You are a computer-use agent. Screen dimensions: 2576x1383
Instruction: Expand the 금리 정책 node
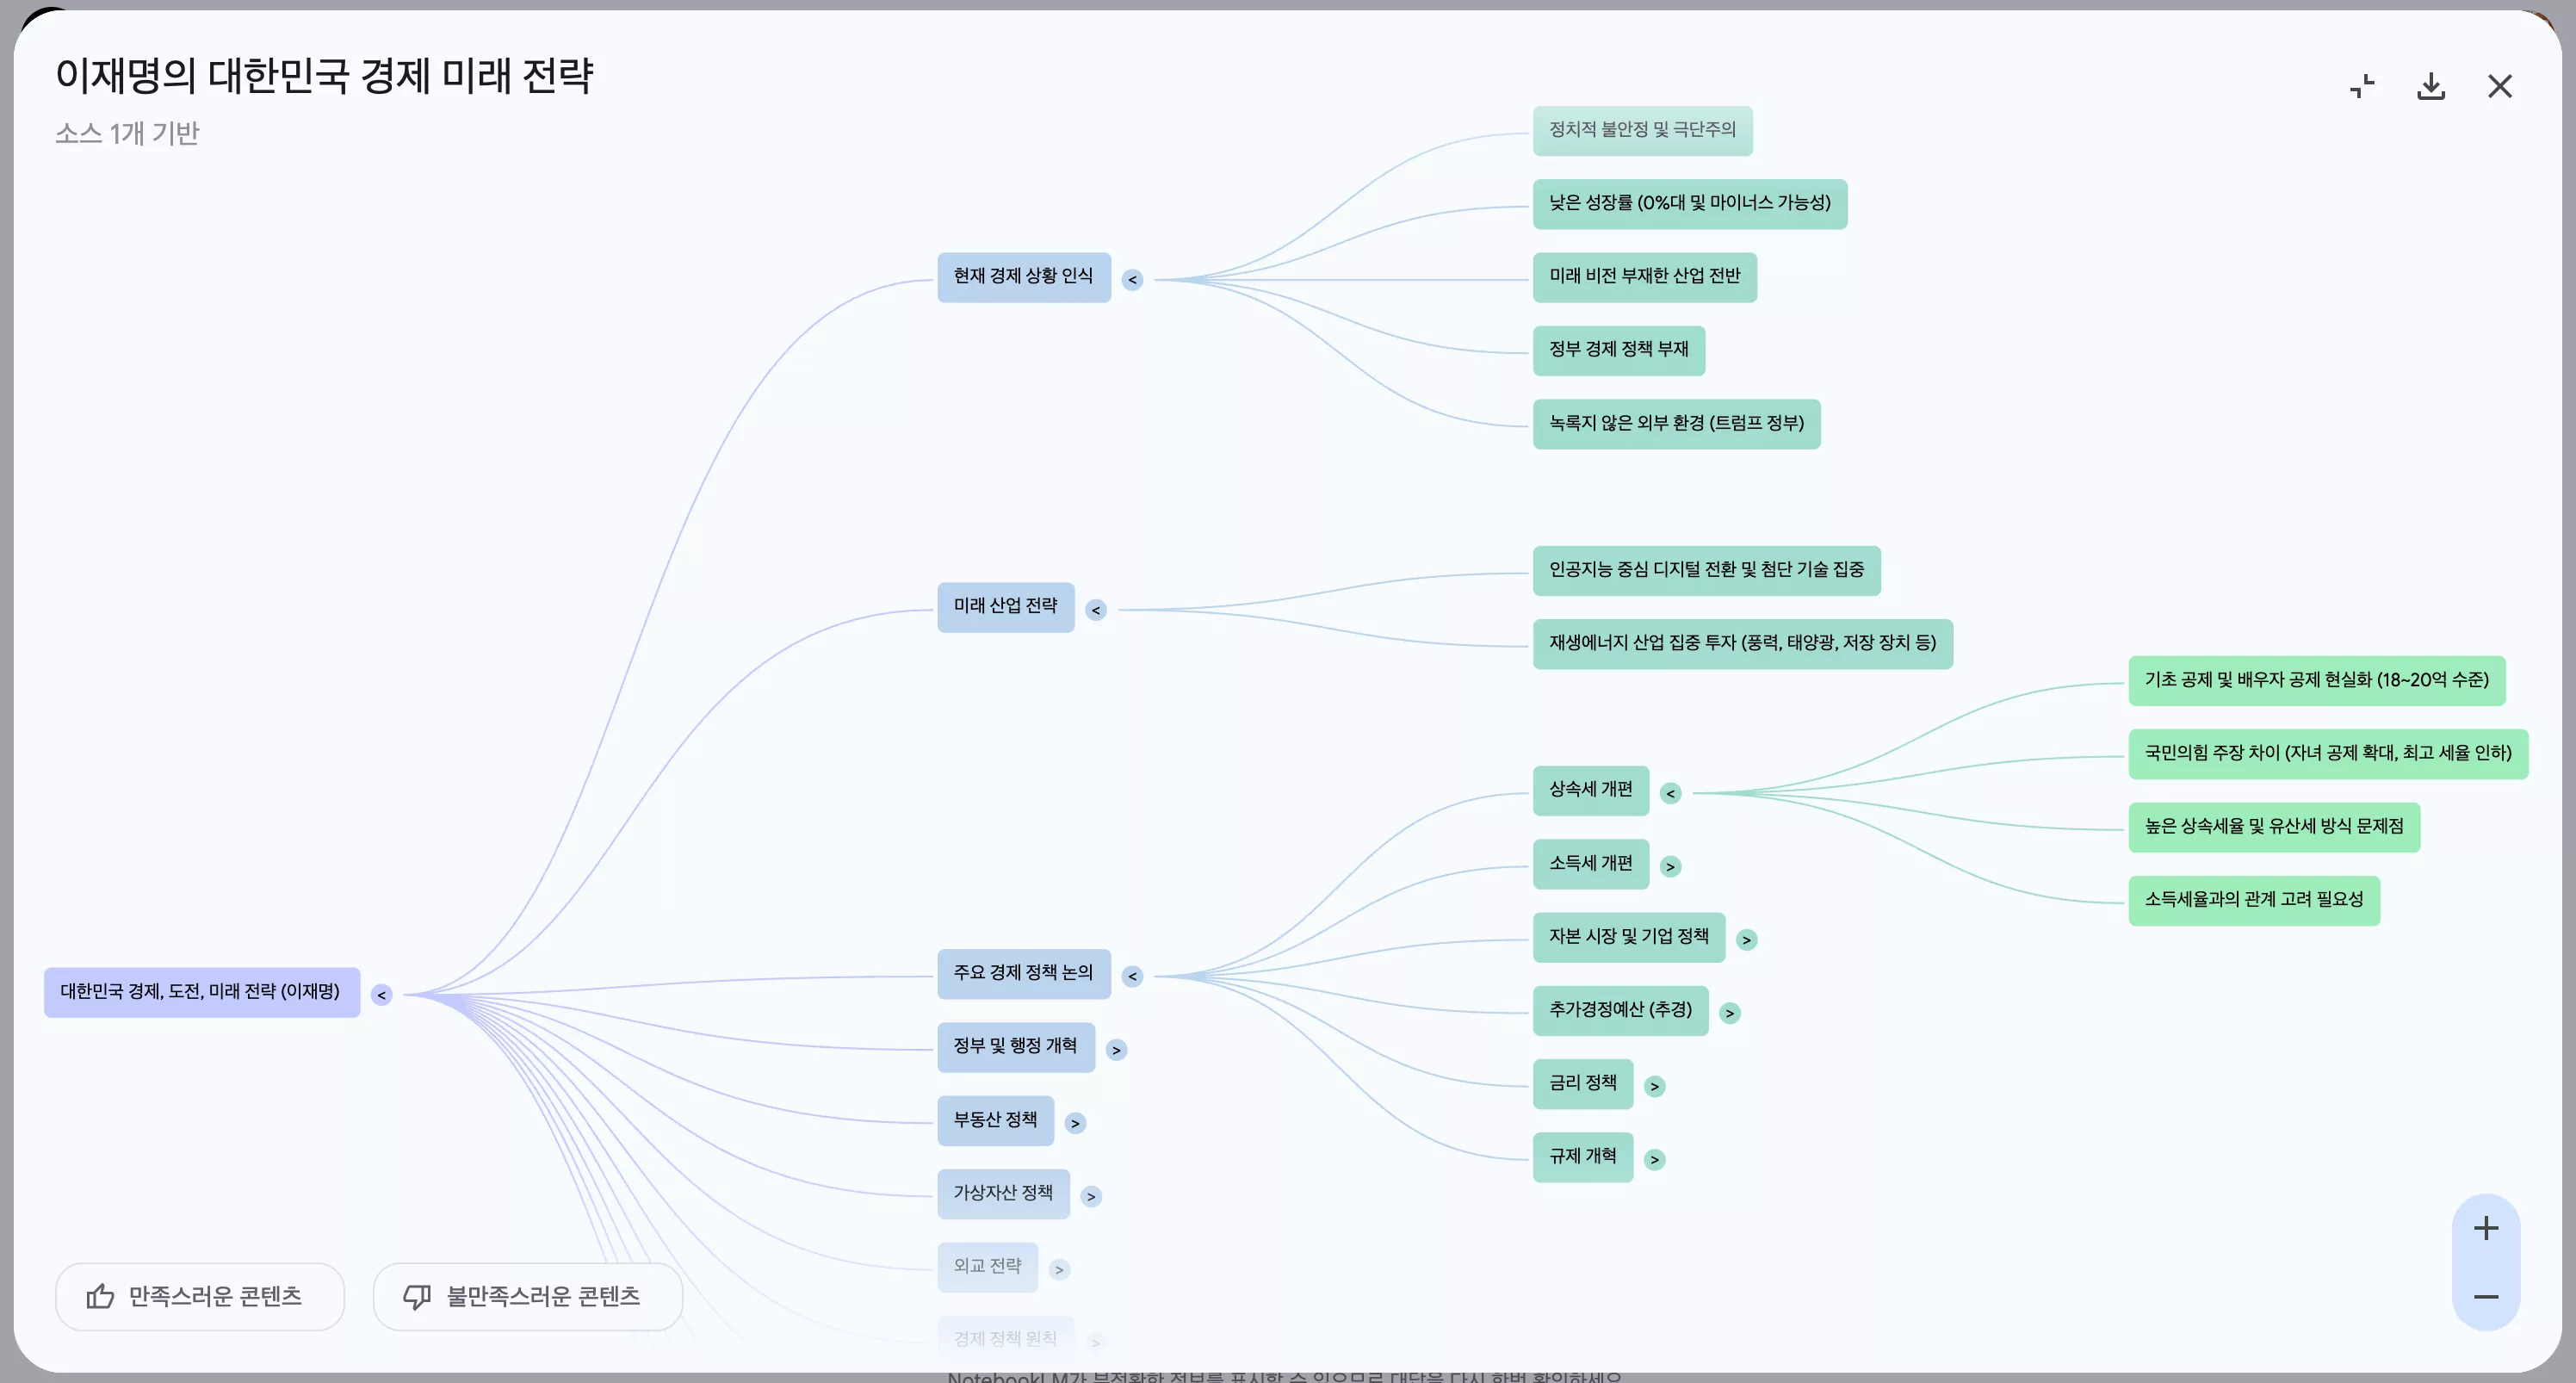pos(1654,1086)
